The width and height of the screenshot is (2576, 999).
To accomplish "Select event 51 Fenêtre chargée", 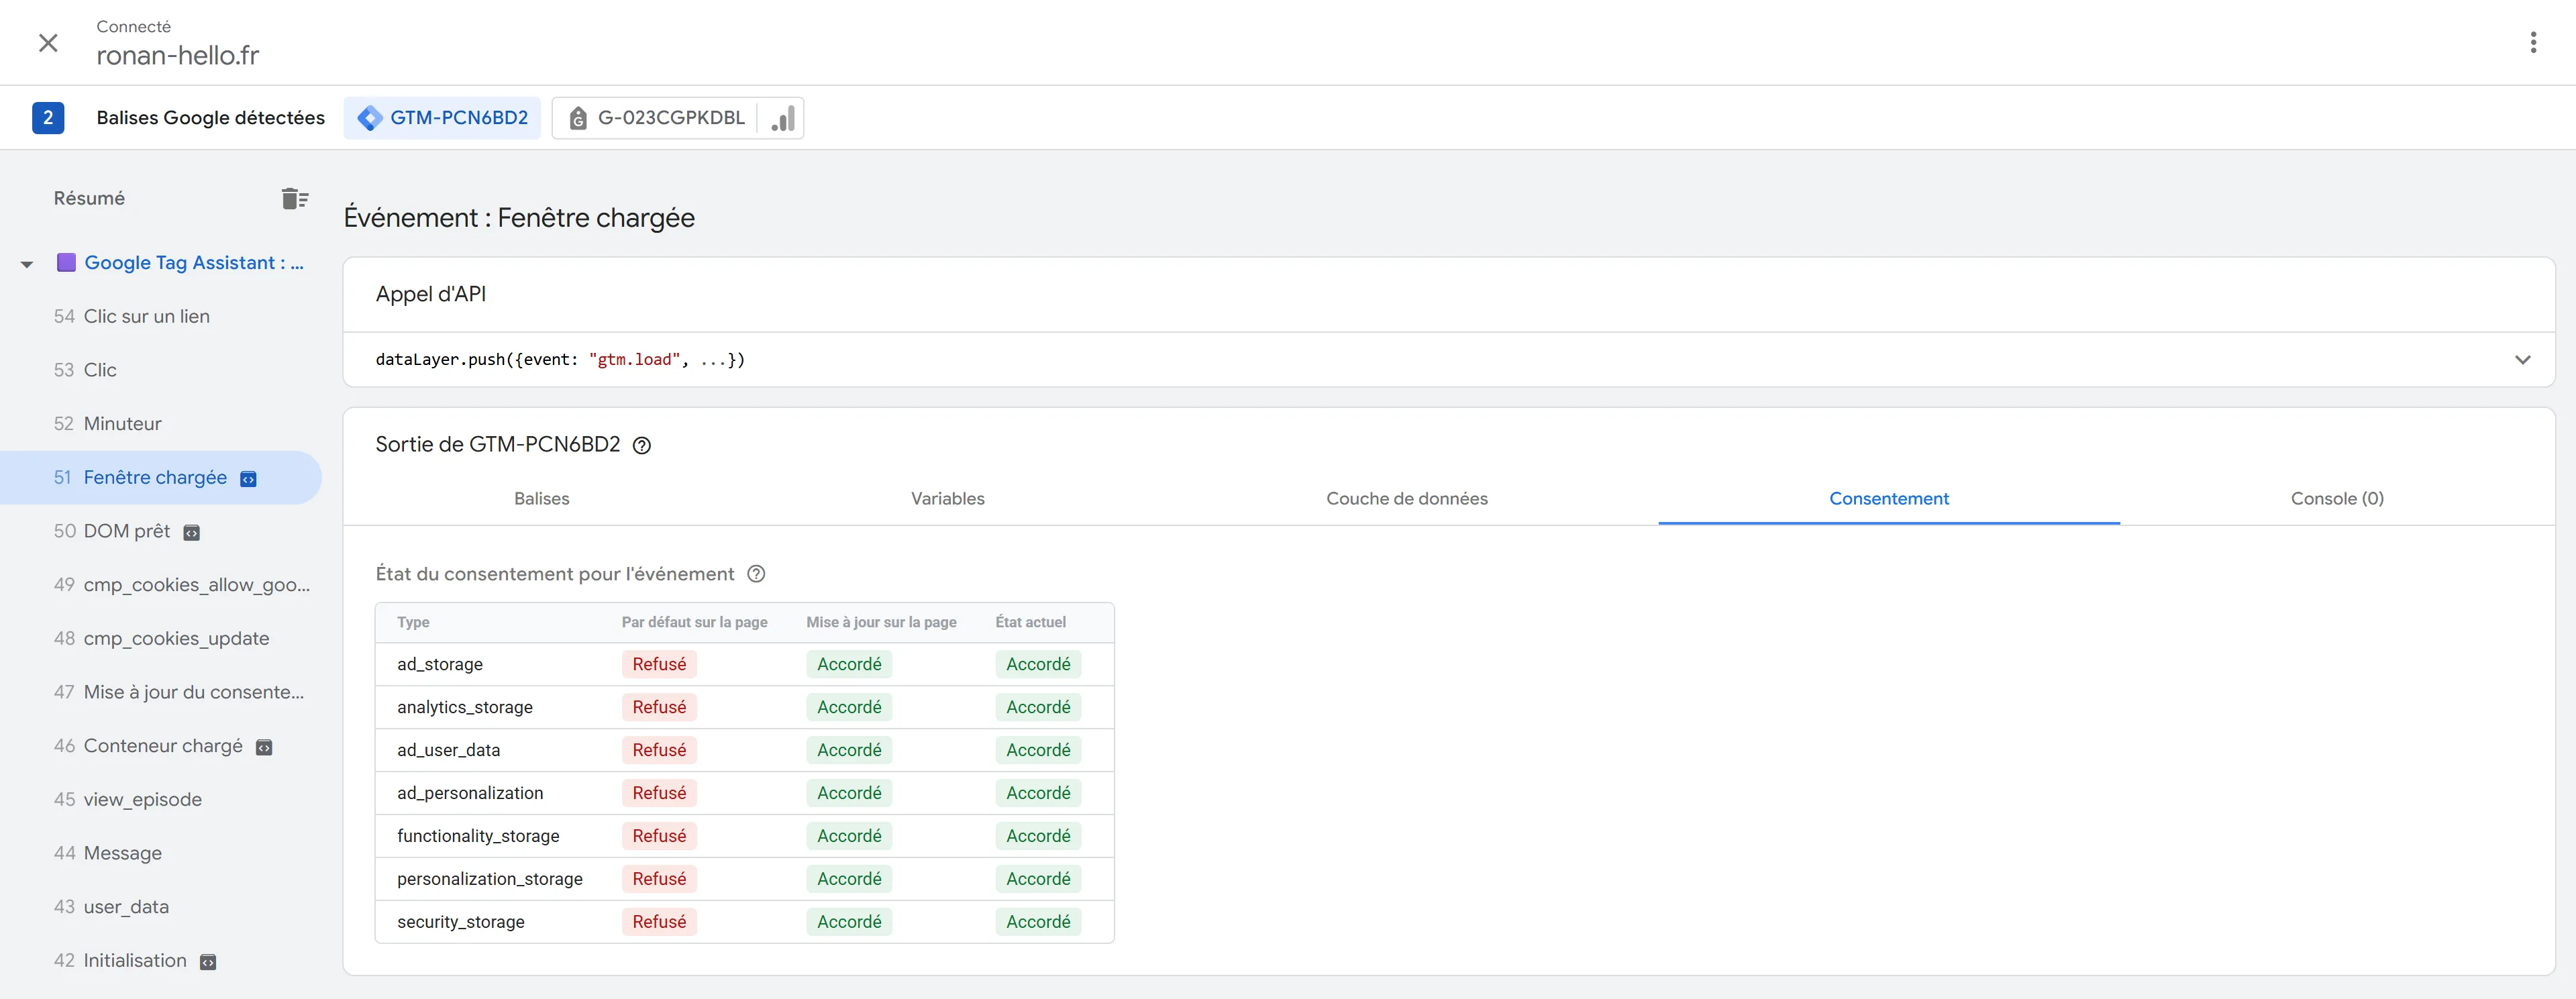I will [x=161, y=477].
